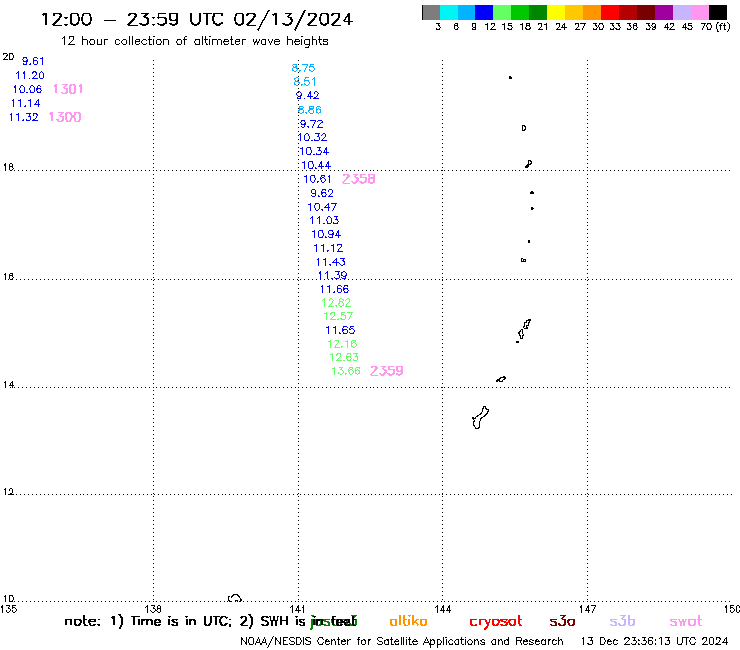Click the wave height value 9.61

[33, 61]
